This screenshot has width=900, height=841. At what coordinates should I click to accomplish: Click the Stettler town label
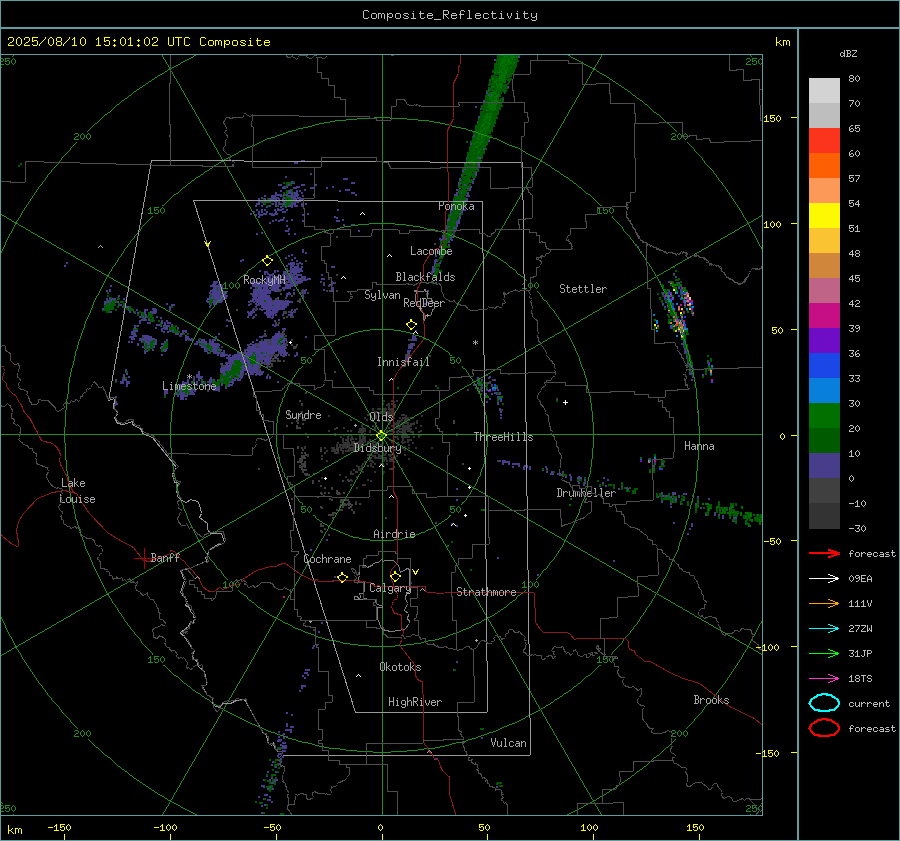(583, 289)
